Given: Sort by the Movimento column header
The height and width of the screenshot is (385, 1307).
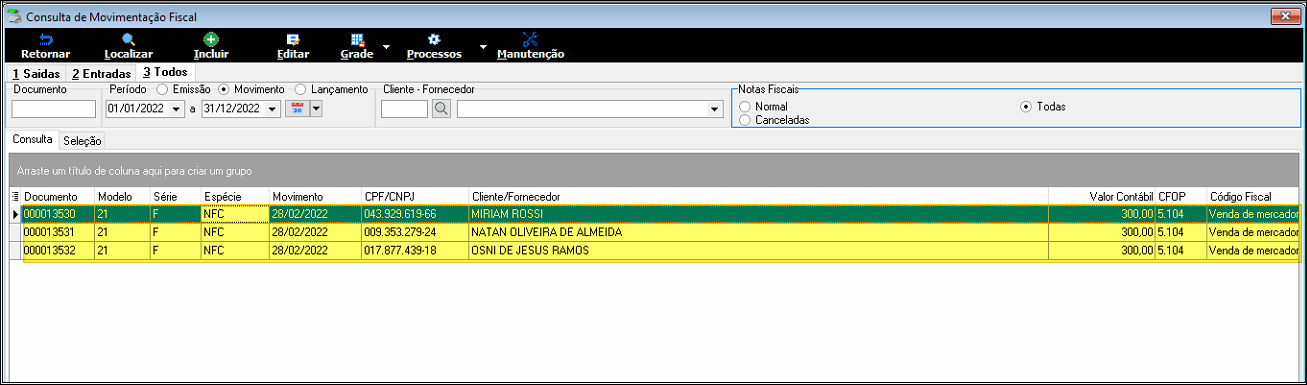Looking at the screenshot, I should (x=315, y=196).
